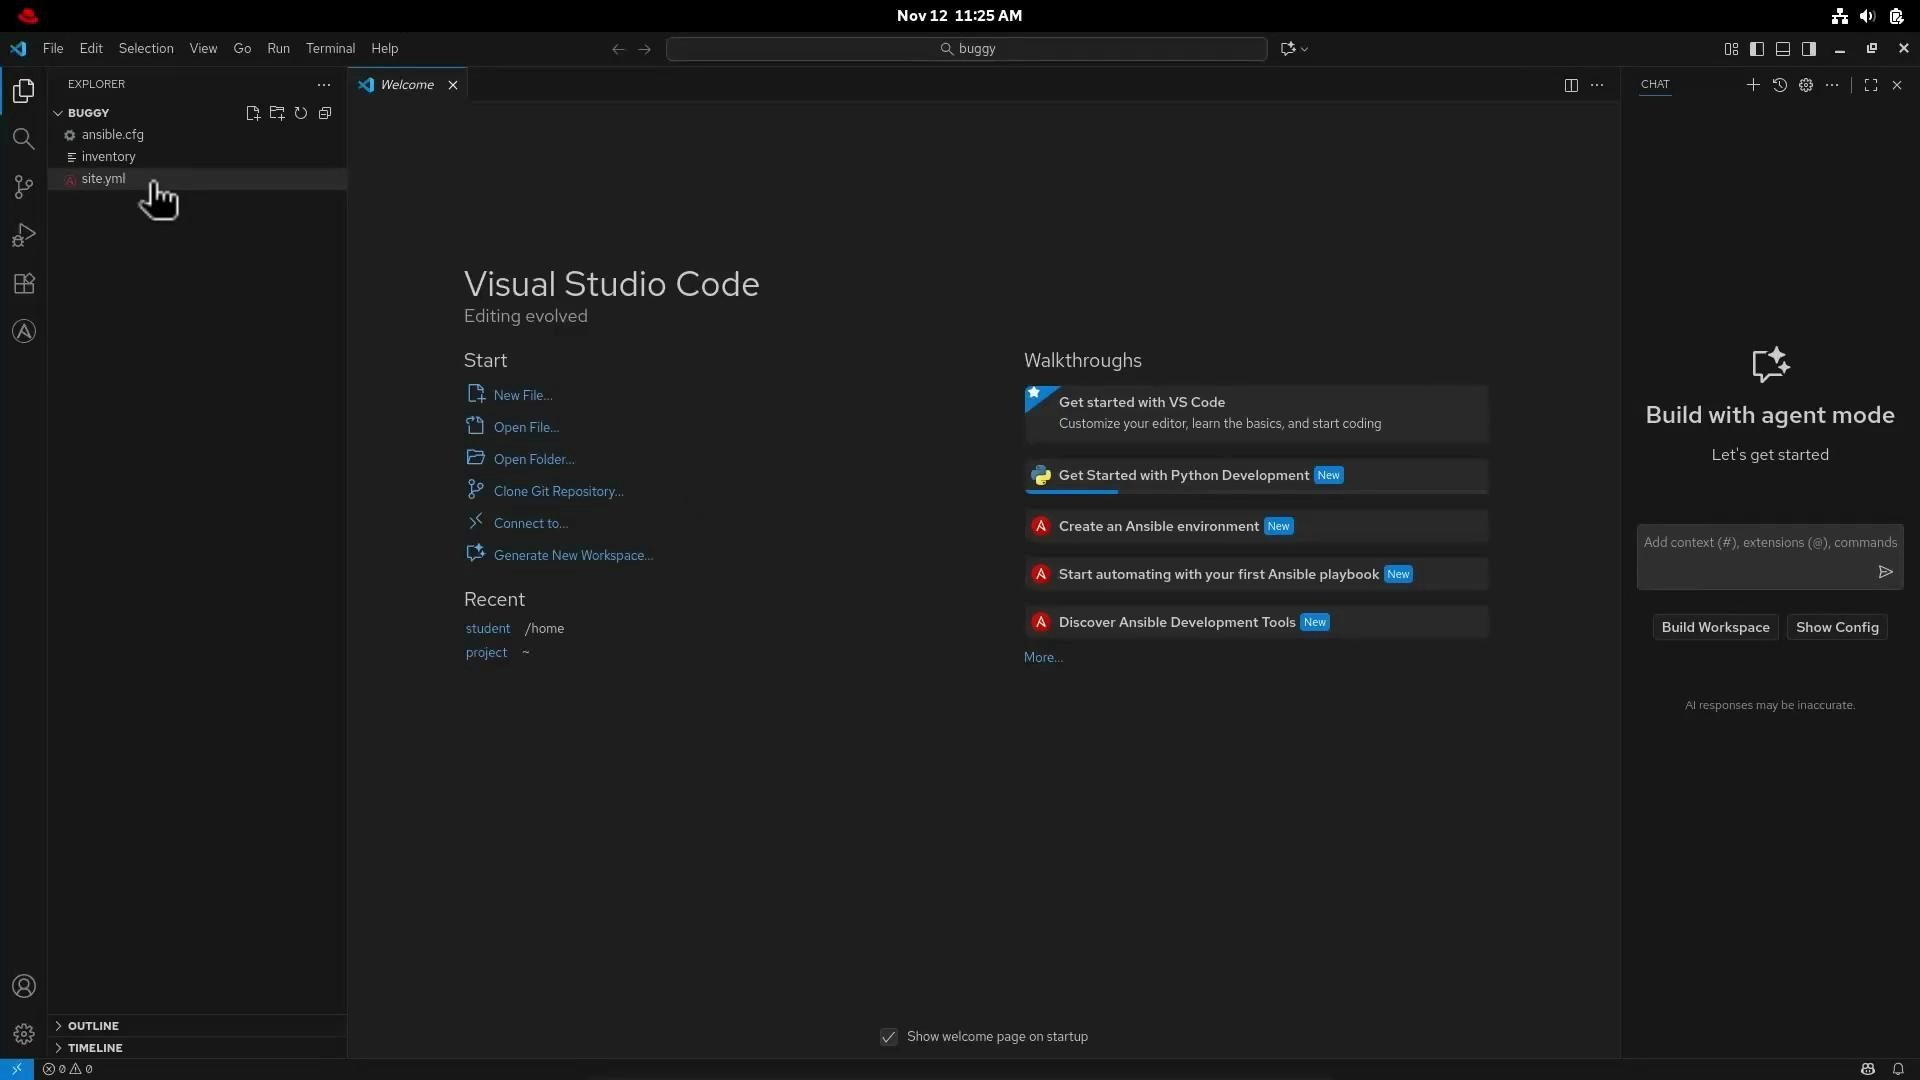The image size is (1920, 1080).
Task: Open recent folder student
Action: 488,629
